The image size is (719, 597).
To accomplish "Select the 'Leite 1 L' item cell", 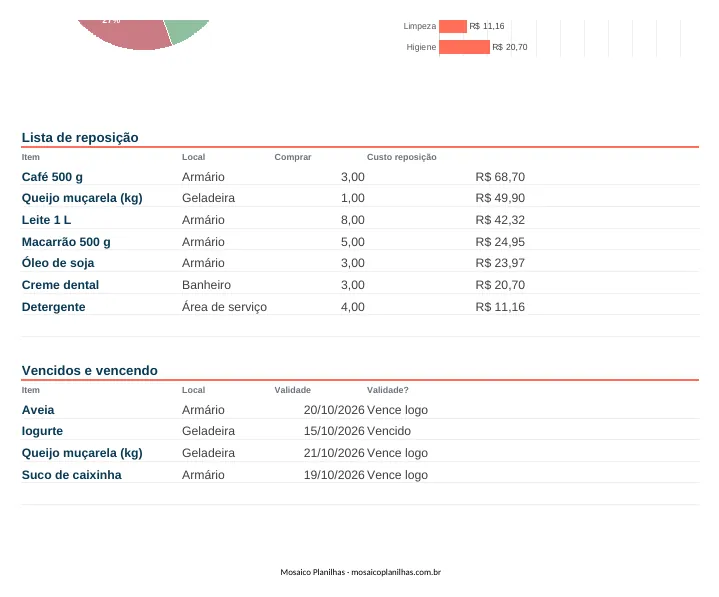I will 46,220.
